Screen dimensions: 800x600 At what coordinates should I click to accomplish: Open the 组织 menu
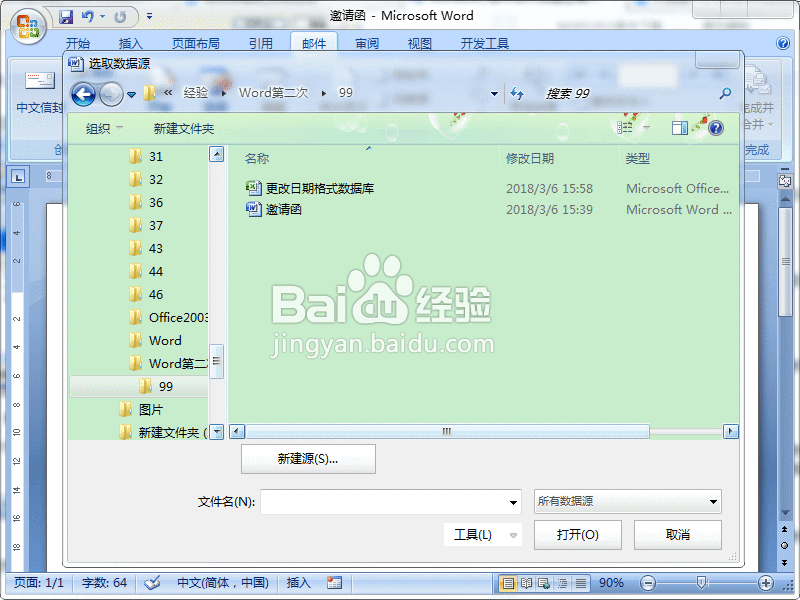104,129
